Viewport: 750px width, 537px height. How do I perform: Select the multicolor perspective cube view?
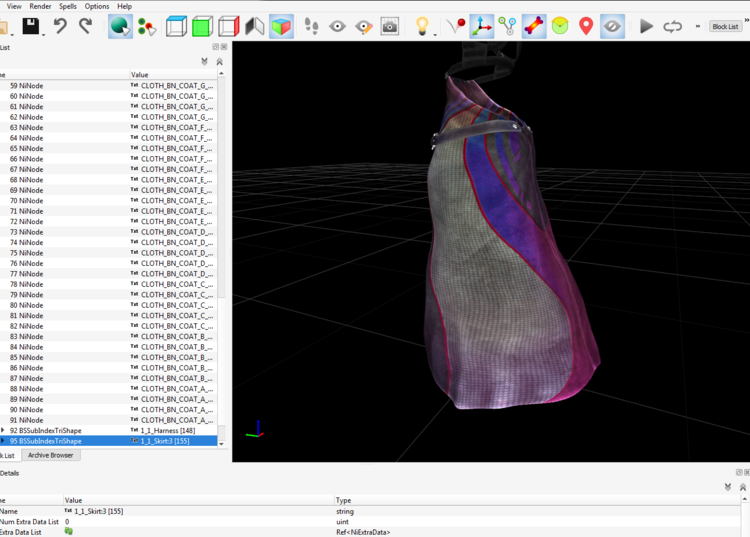coord(281,26)
